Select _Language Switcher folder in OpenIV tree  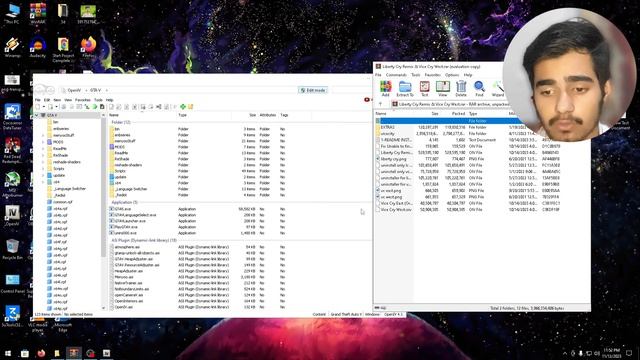click(x=67, y=189)
